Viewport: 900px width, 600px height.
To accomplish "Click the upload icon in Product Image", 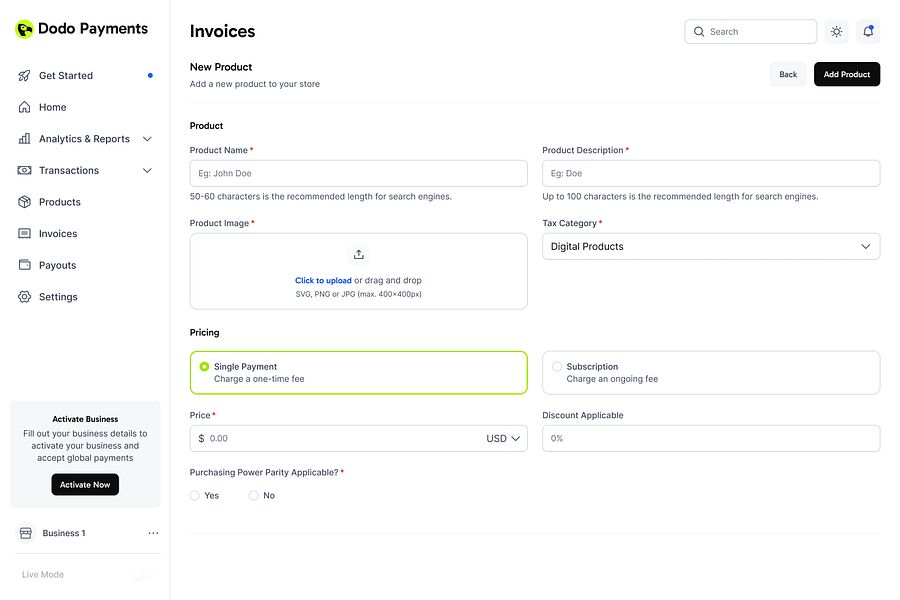I will pyautogui.click(x=359, y=255).
